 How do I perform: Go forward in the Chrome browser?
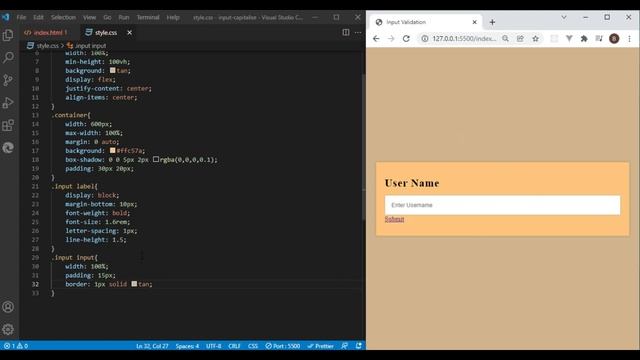click(x=391, y=38)
